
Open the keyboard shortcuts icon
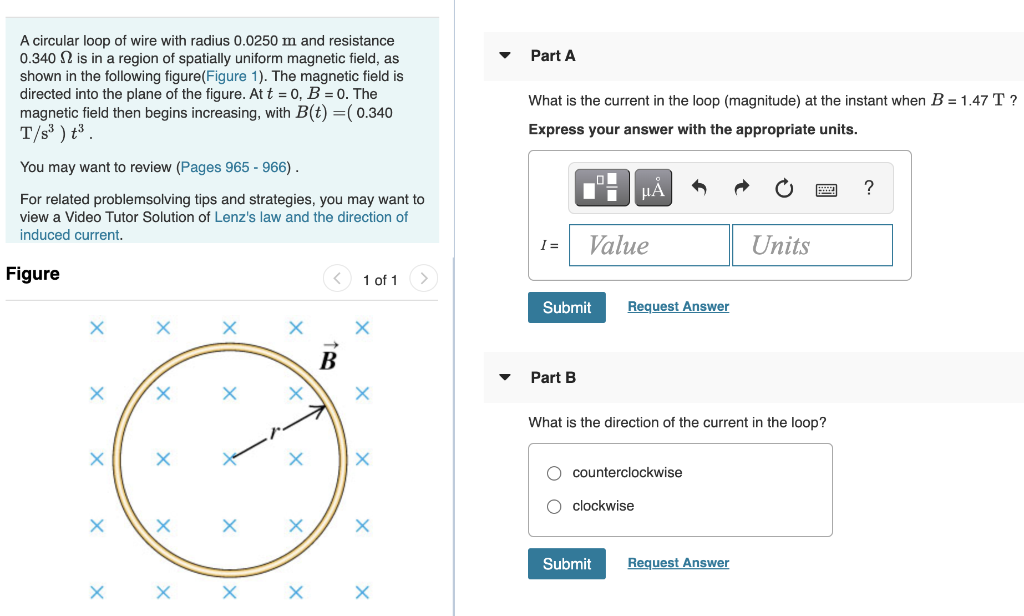(x=828, y=187)
